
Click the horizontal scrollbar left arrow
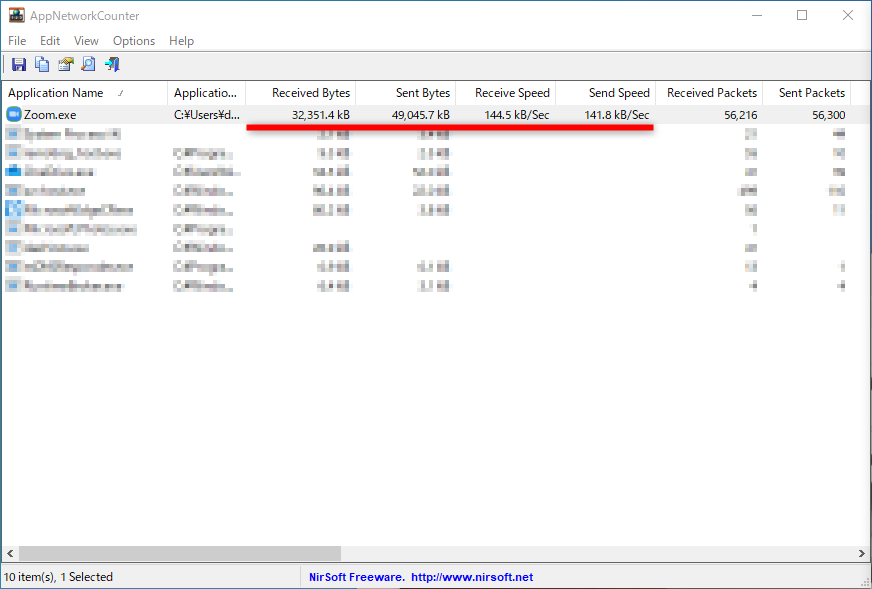coord(10,553)
